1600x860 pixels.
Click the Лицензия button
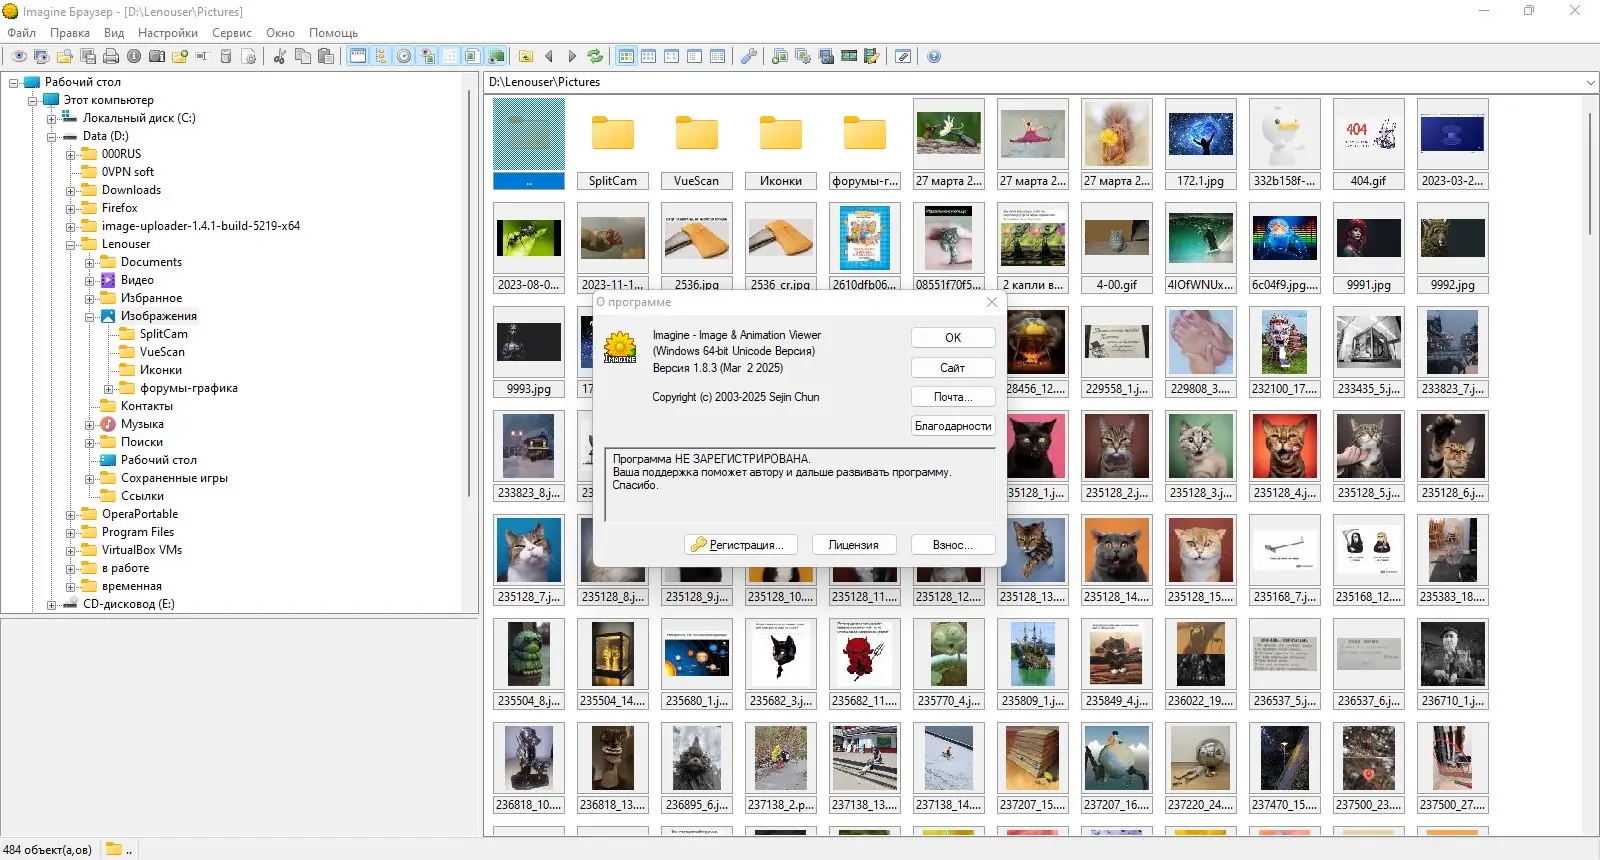(x=854, y=545)
